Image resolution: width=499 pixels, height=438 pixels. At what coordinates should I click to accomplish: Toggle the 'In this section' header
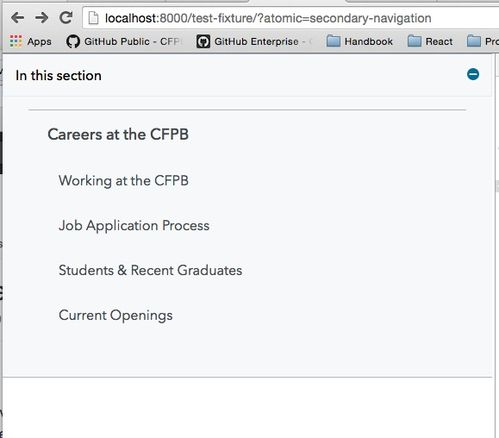pyautogui.click(x=247, y=75)
